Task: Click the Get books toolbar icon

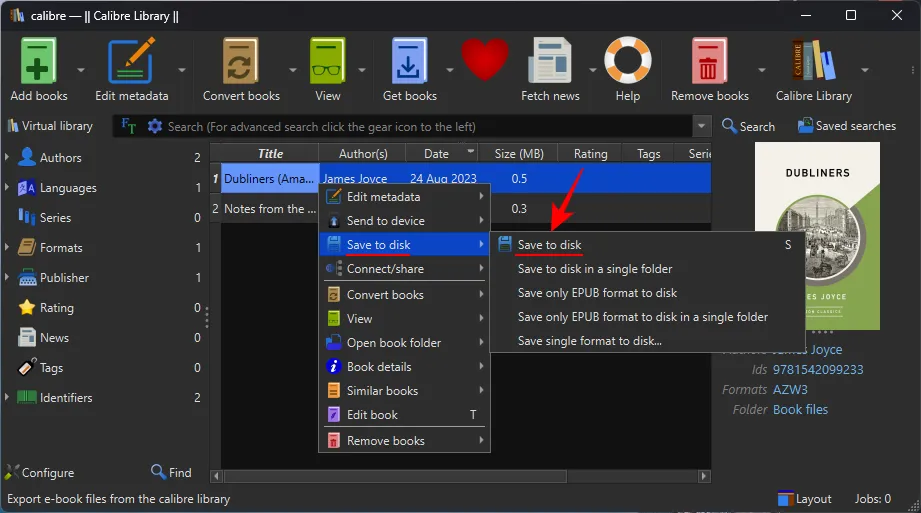Action: (409, 62)
